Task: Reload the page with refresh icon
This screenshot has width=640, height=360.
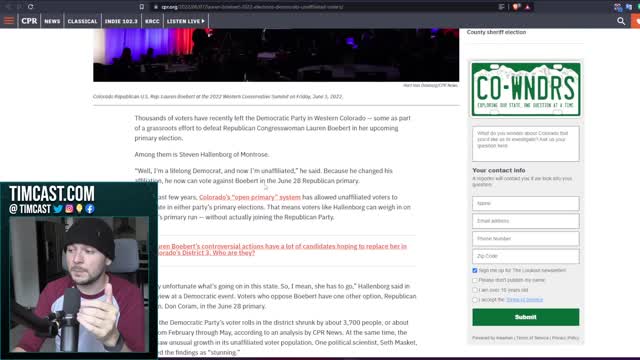Action: tap(31, 7)
